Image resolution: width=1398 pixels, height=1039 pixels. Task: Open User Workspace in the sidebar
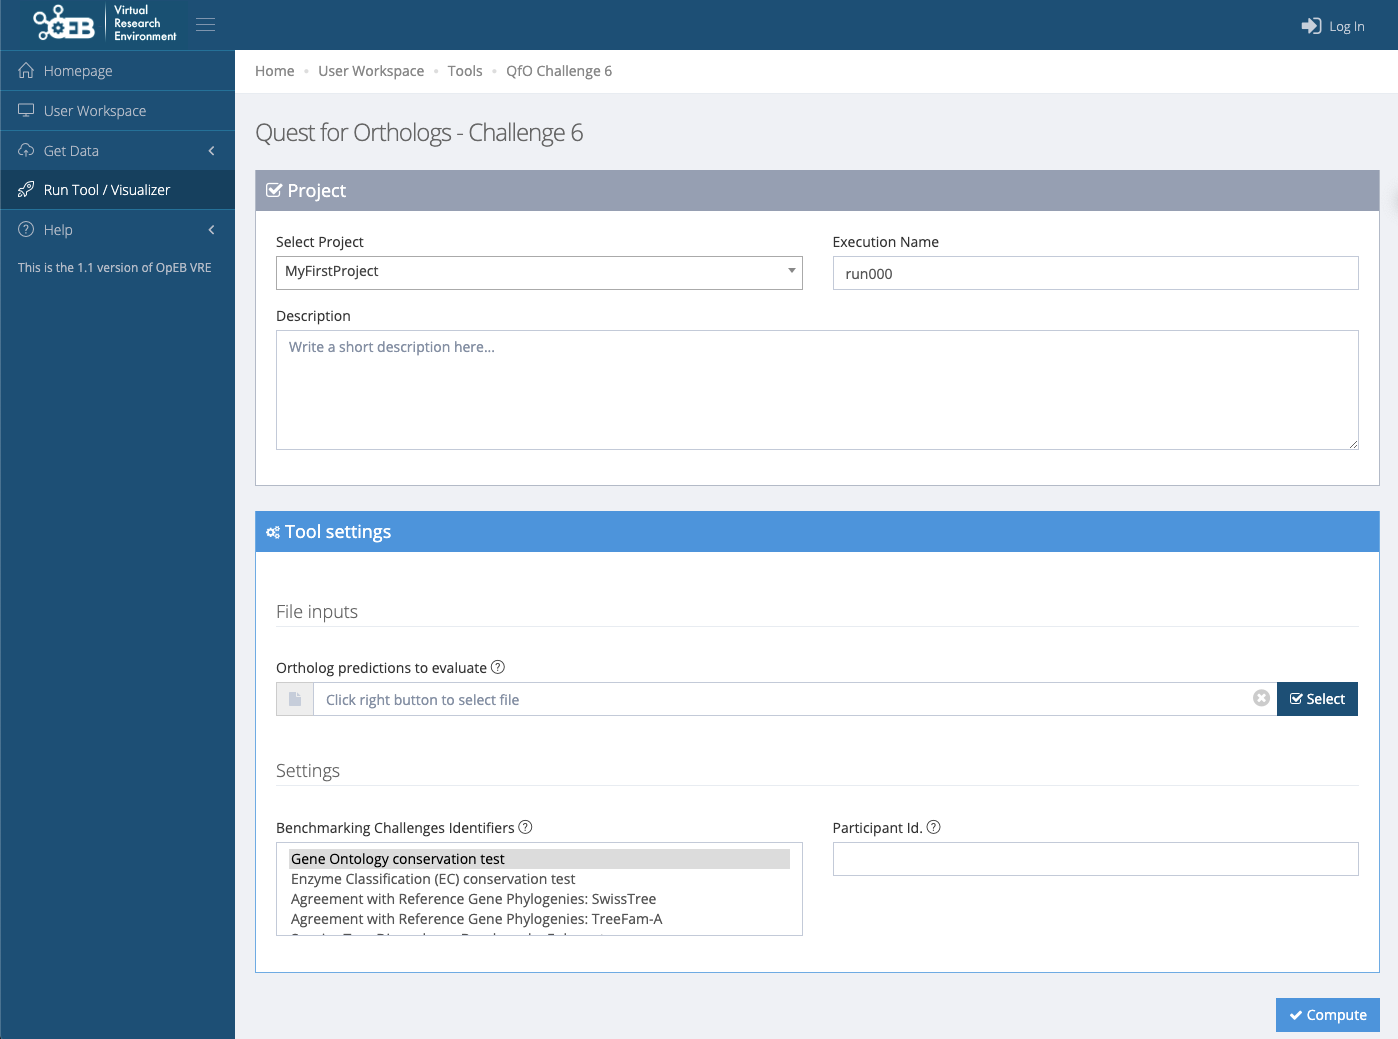[x=118, y=110]
